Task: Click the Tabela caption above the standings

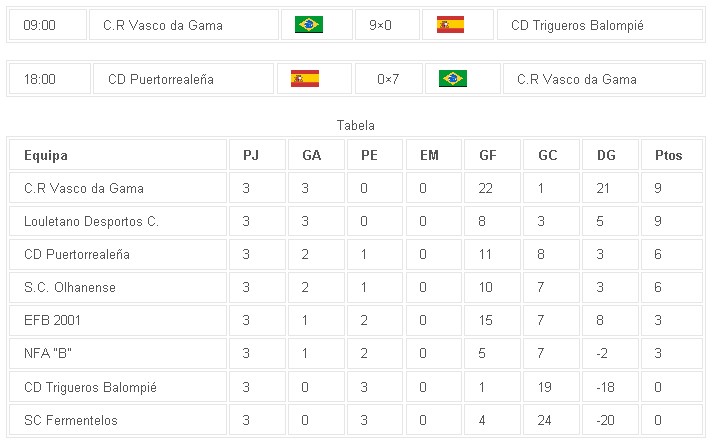Action: 356,126
